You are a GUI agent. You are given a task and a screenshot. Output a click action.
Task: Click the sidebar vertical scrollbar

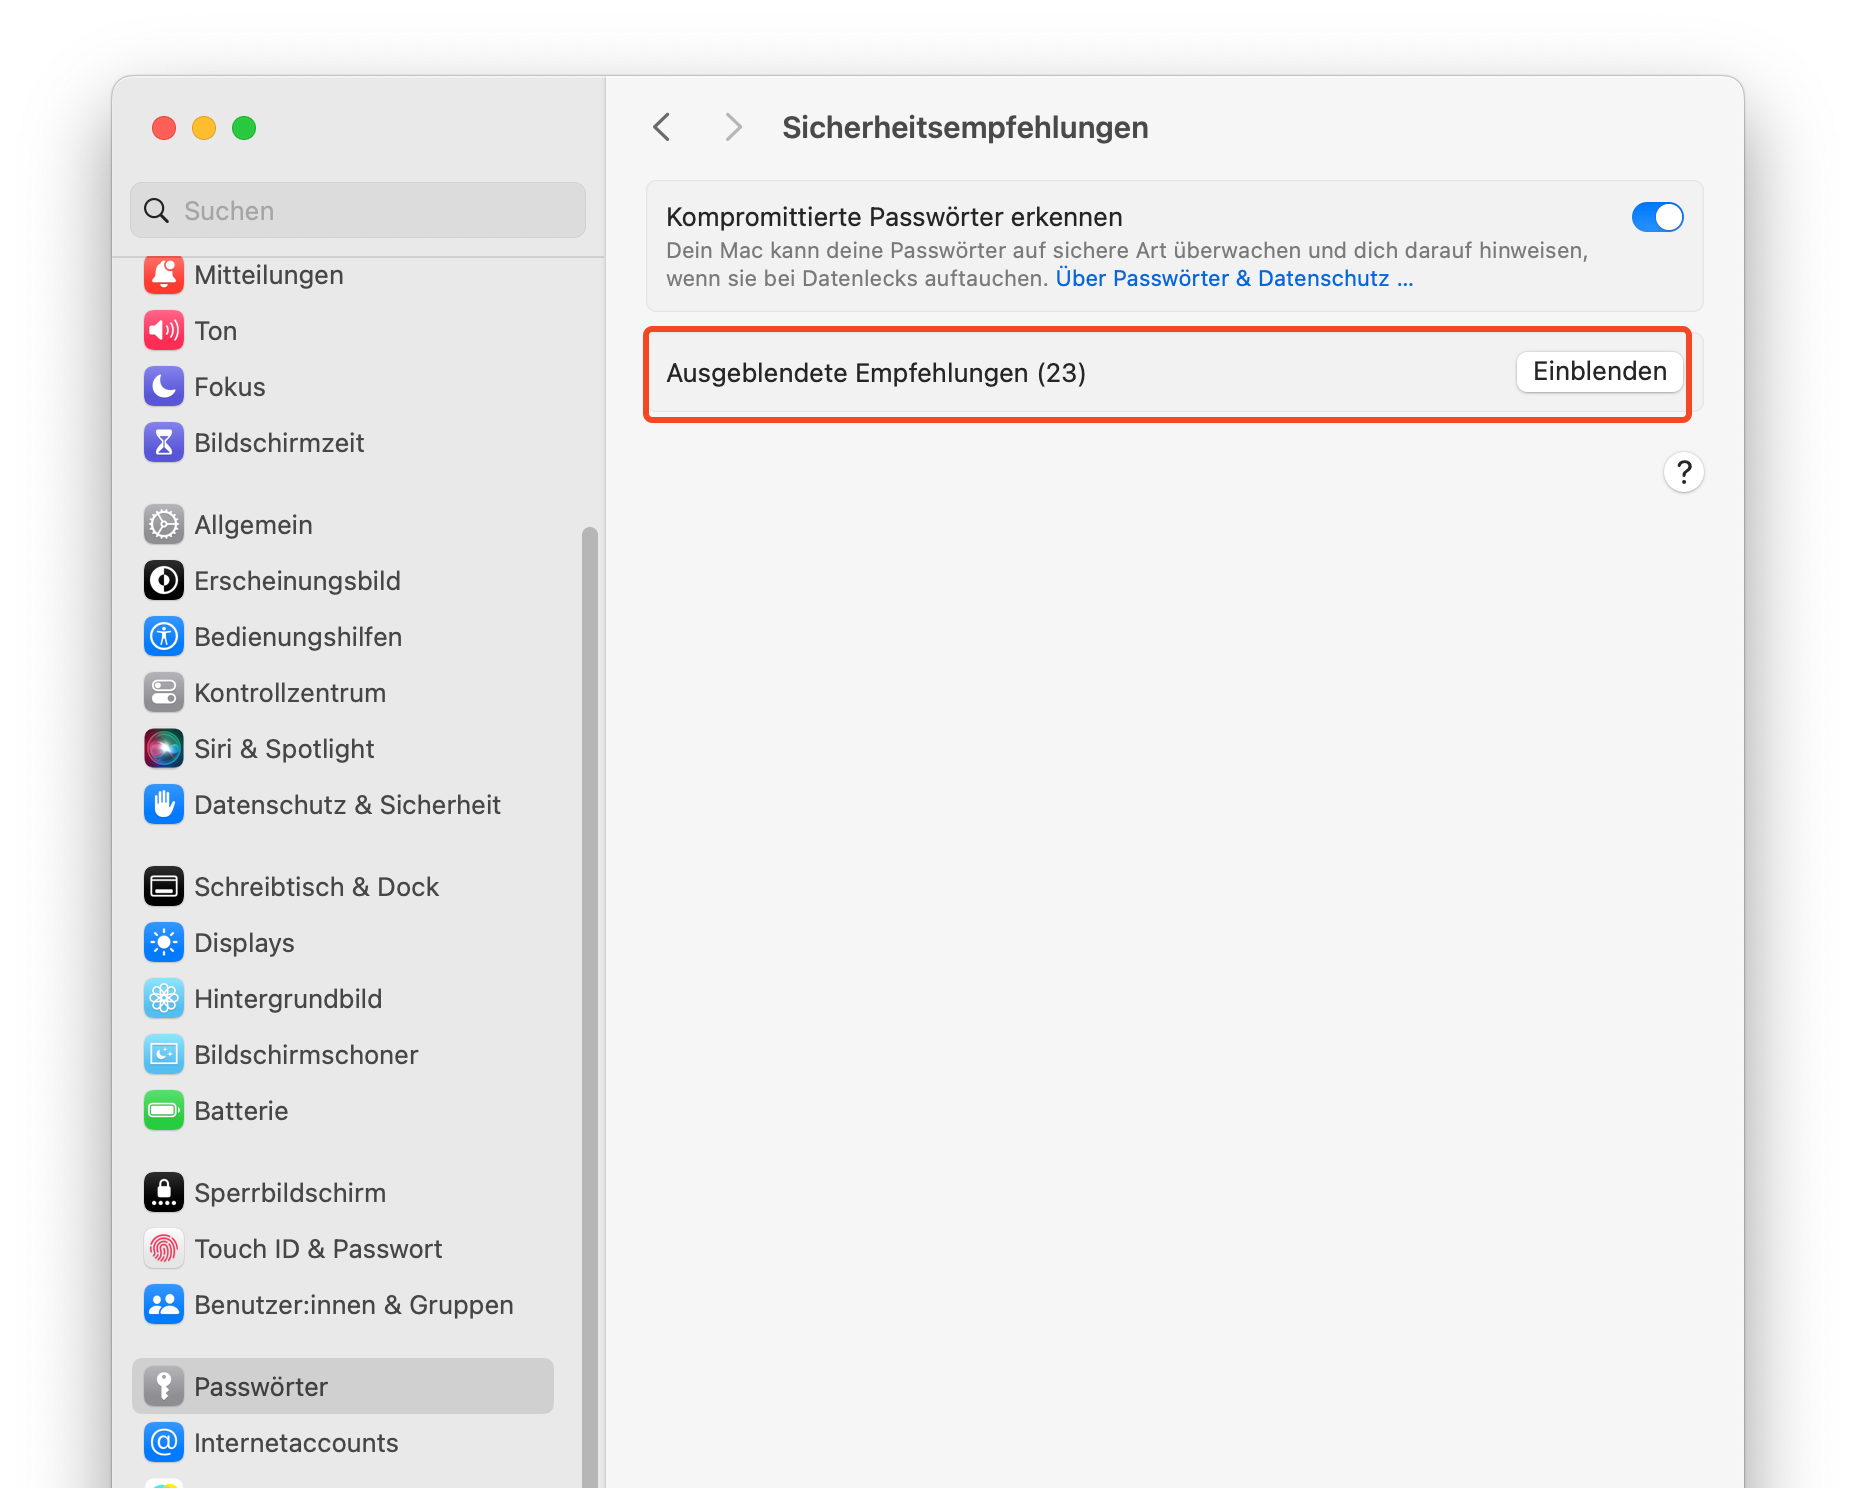pos(590,900)
